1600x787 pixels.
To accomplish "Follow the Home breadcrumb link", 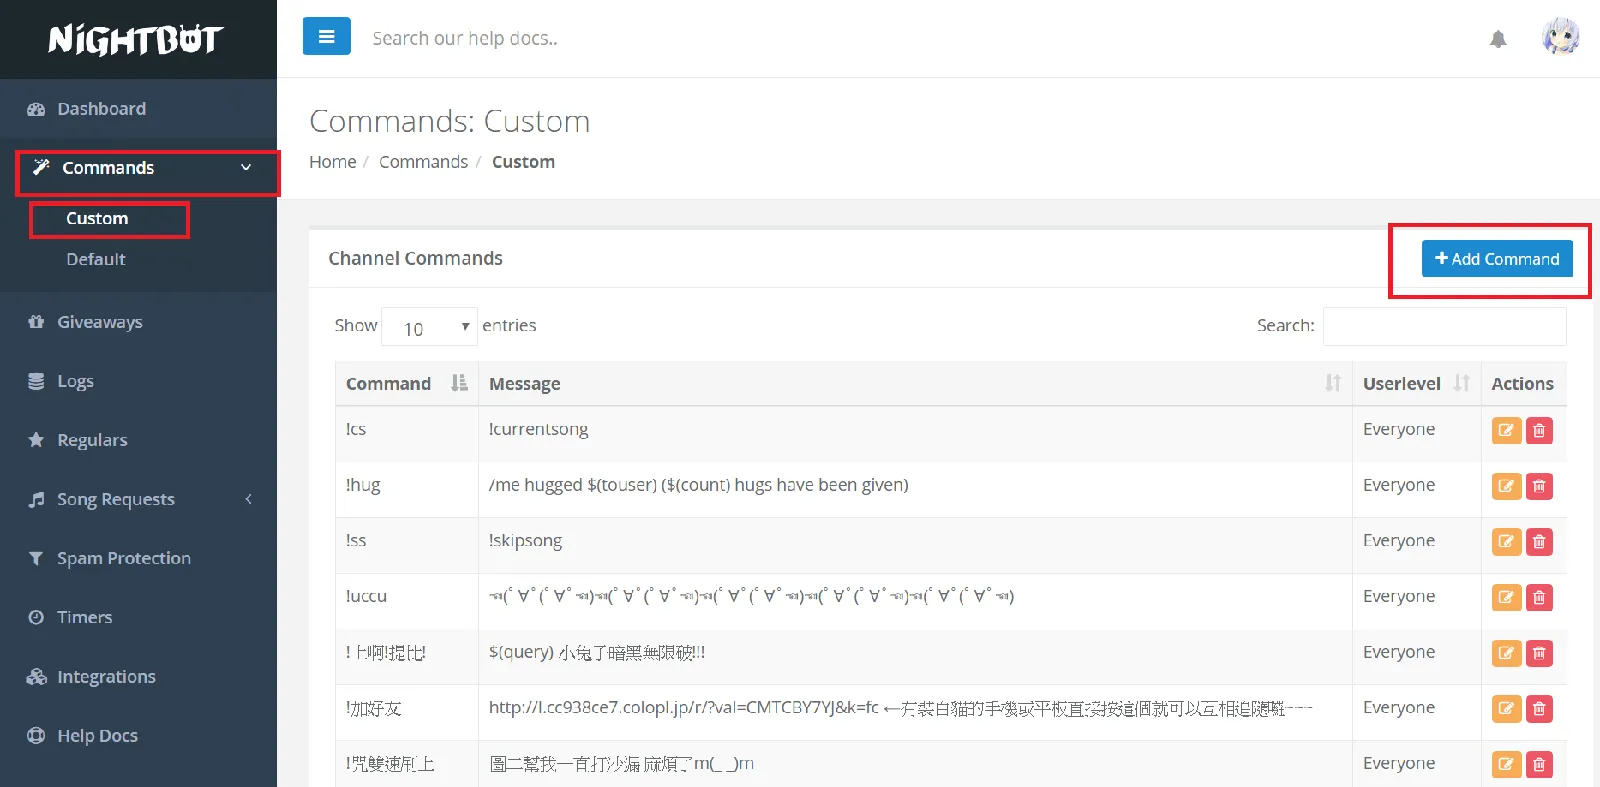I will pos(332,162).
